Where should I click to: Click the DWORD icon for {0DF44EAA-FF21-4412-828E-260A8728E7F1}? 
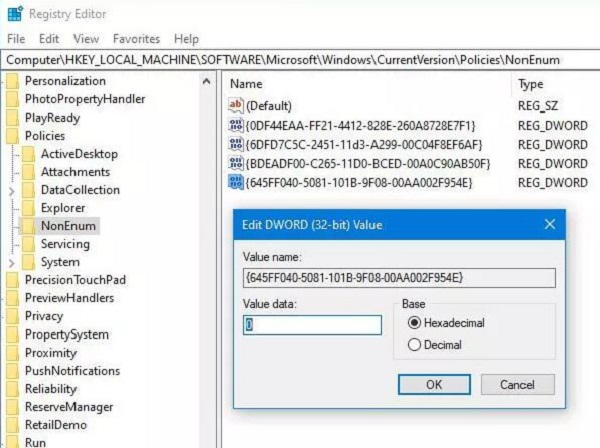coord(236,125)
